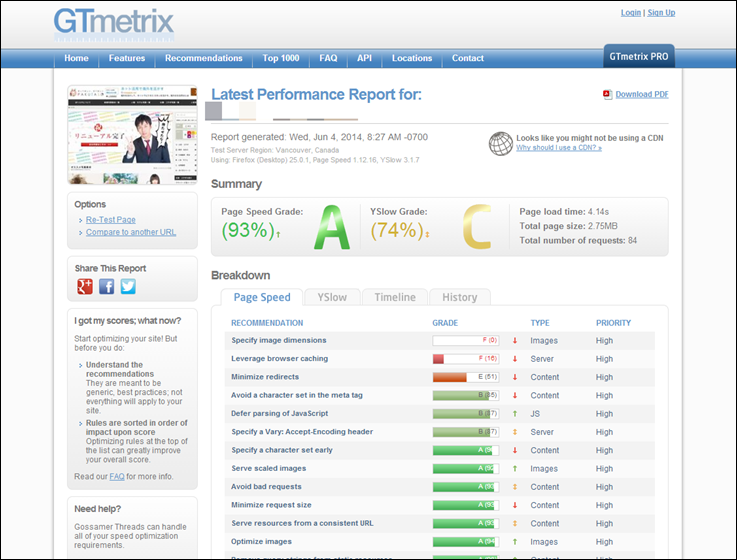
Task: Expand Specify image dimensions recommendation
Action: pyautogui.click(x=279, y=340)
